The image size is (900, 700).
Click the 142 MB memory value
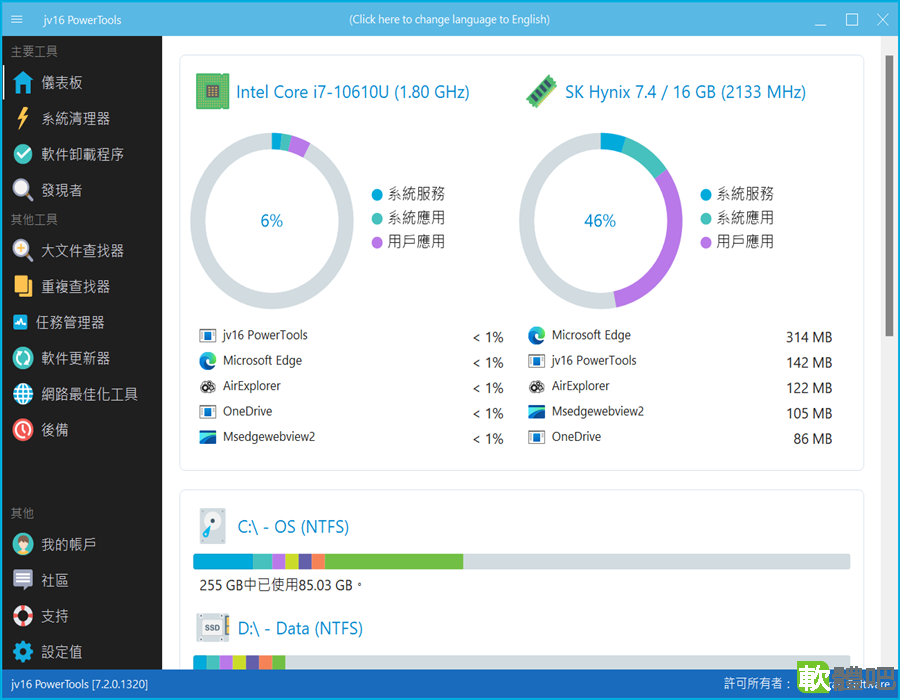[x=809, y=363]
